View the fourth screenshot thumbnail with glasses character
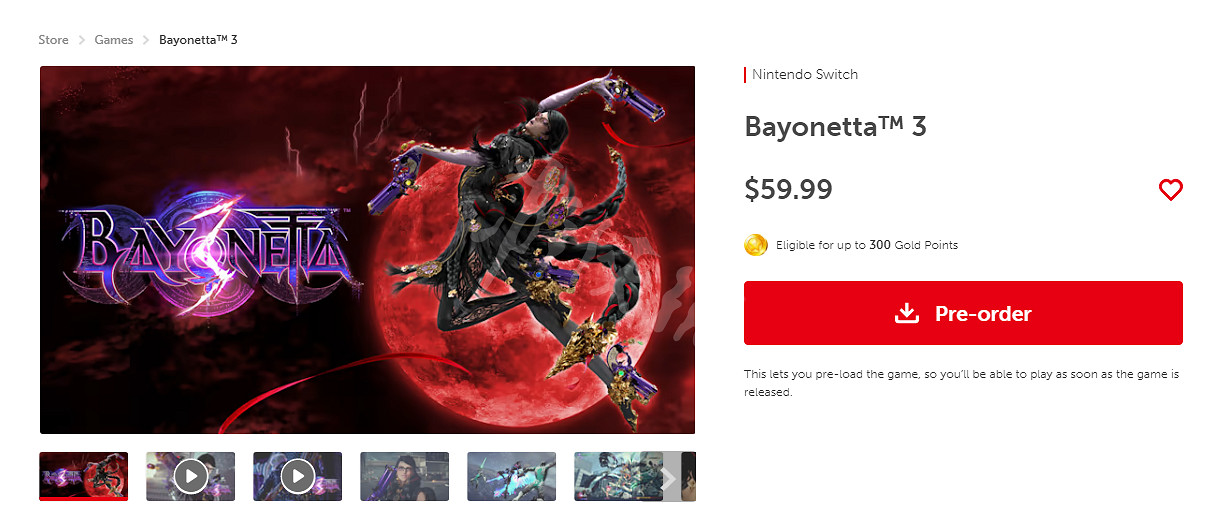 404,476
